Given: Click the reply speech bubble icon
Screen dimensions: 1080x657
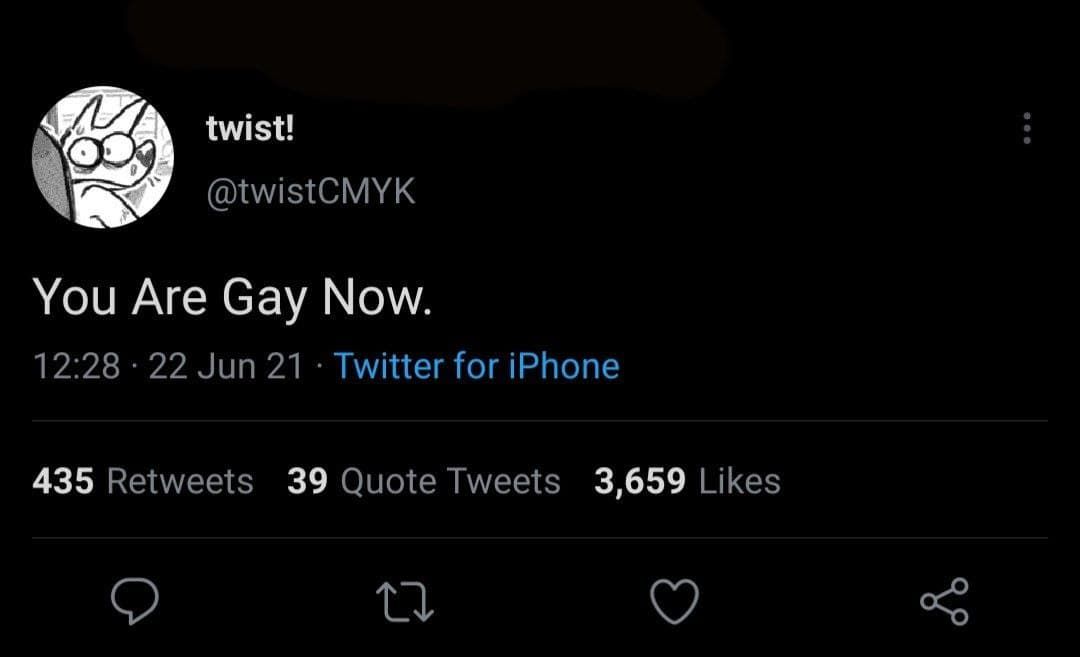Looking at the screenshot, I should [x=135, y=601].
